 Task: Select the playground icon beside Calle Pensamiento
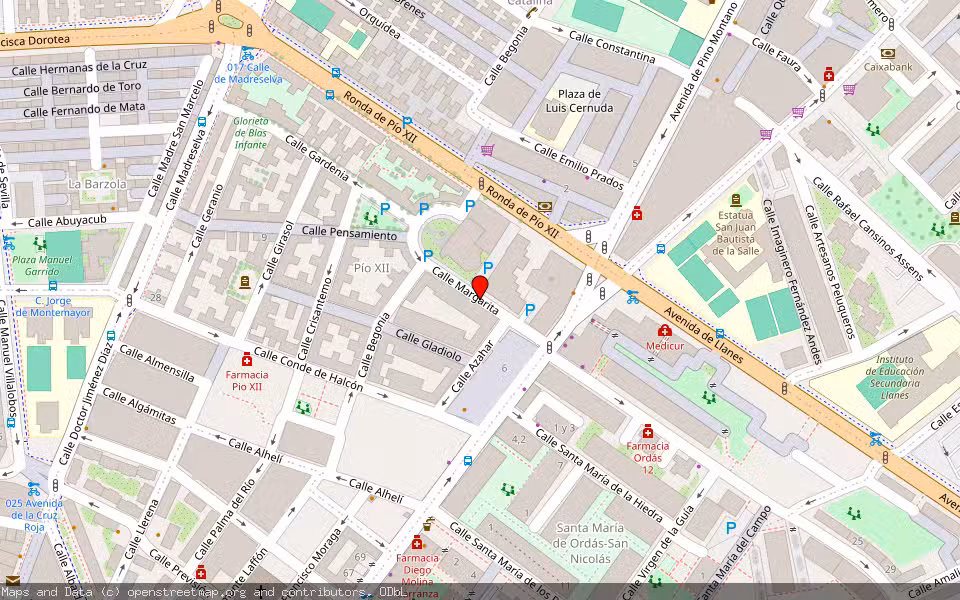point(370,218)
